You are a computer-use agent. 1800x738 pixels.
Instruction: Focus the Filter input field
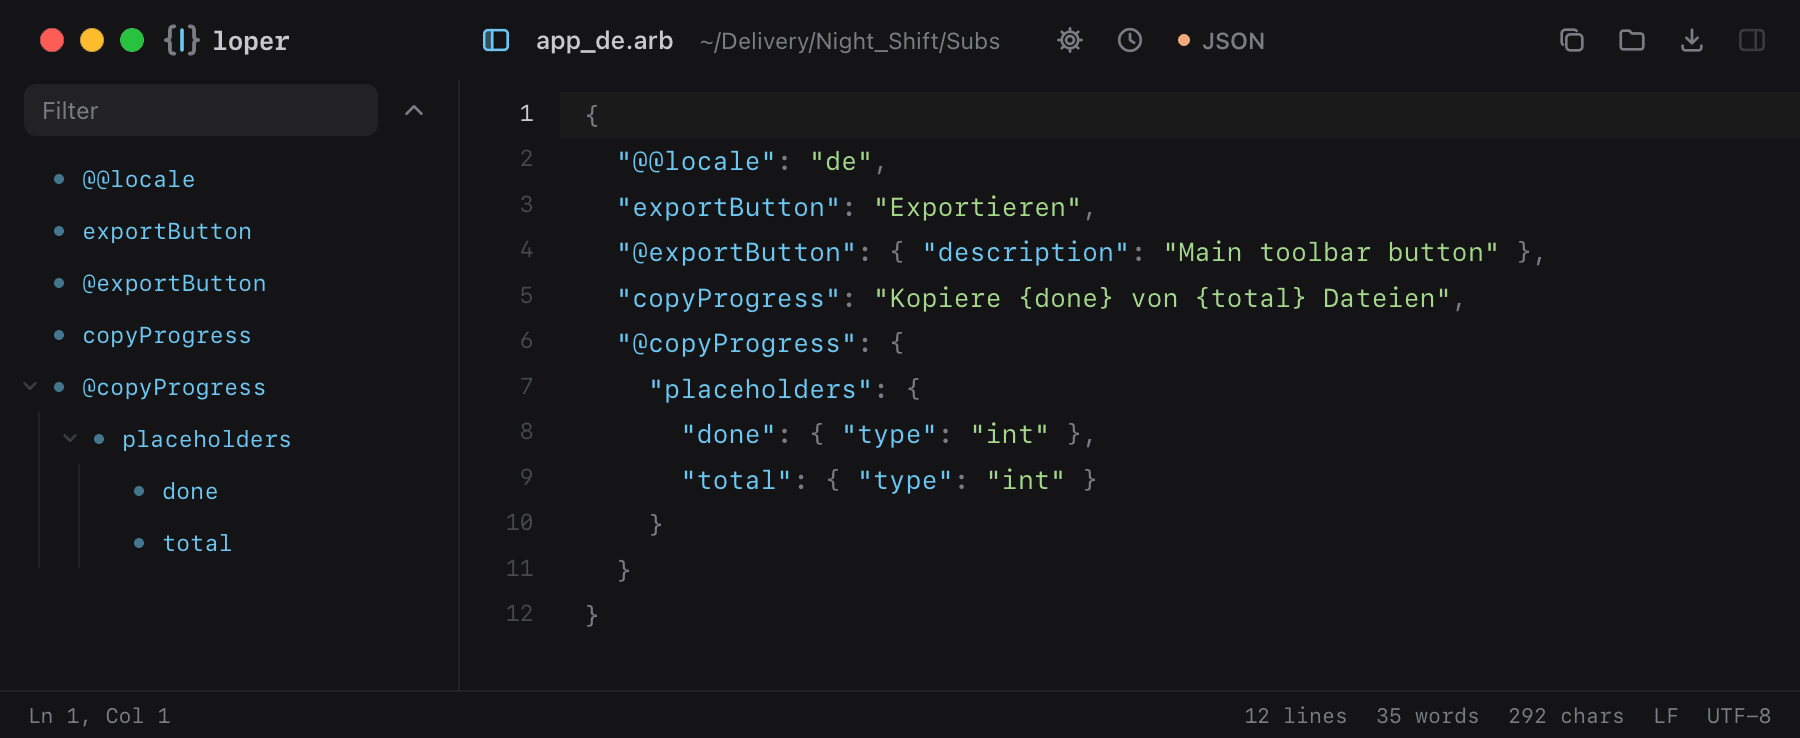point(201,110)
